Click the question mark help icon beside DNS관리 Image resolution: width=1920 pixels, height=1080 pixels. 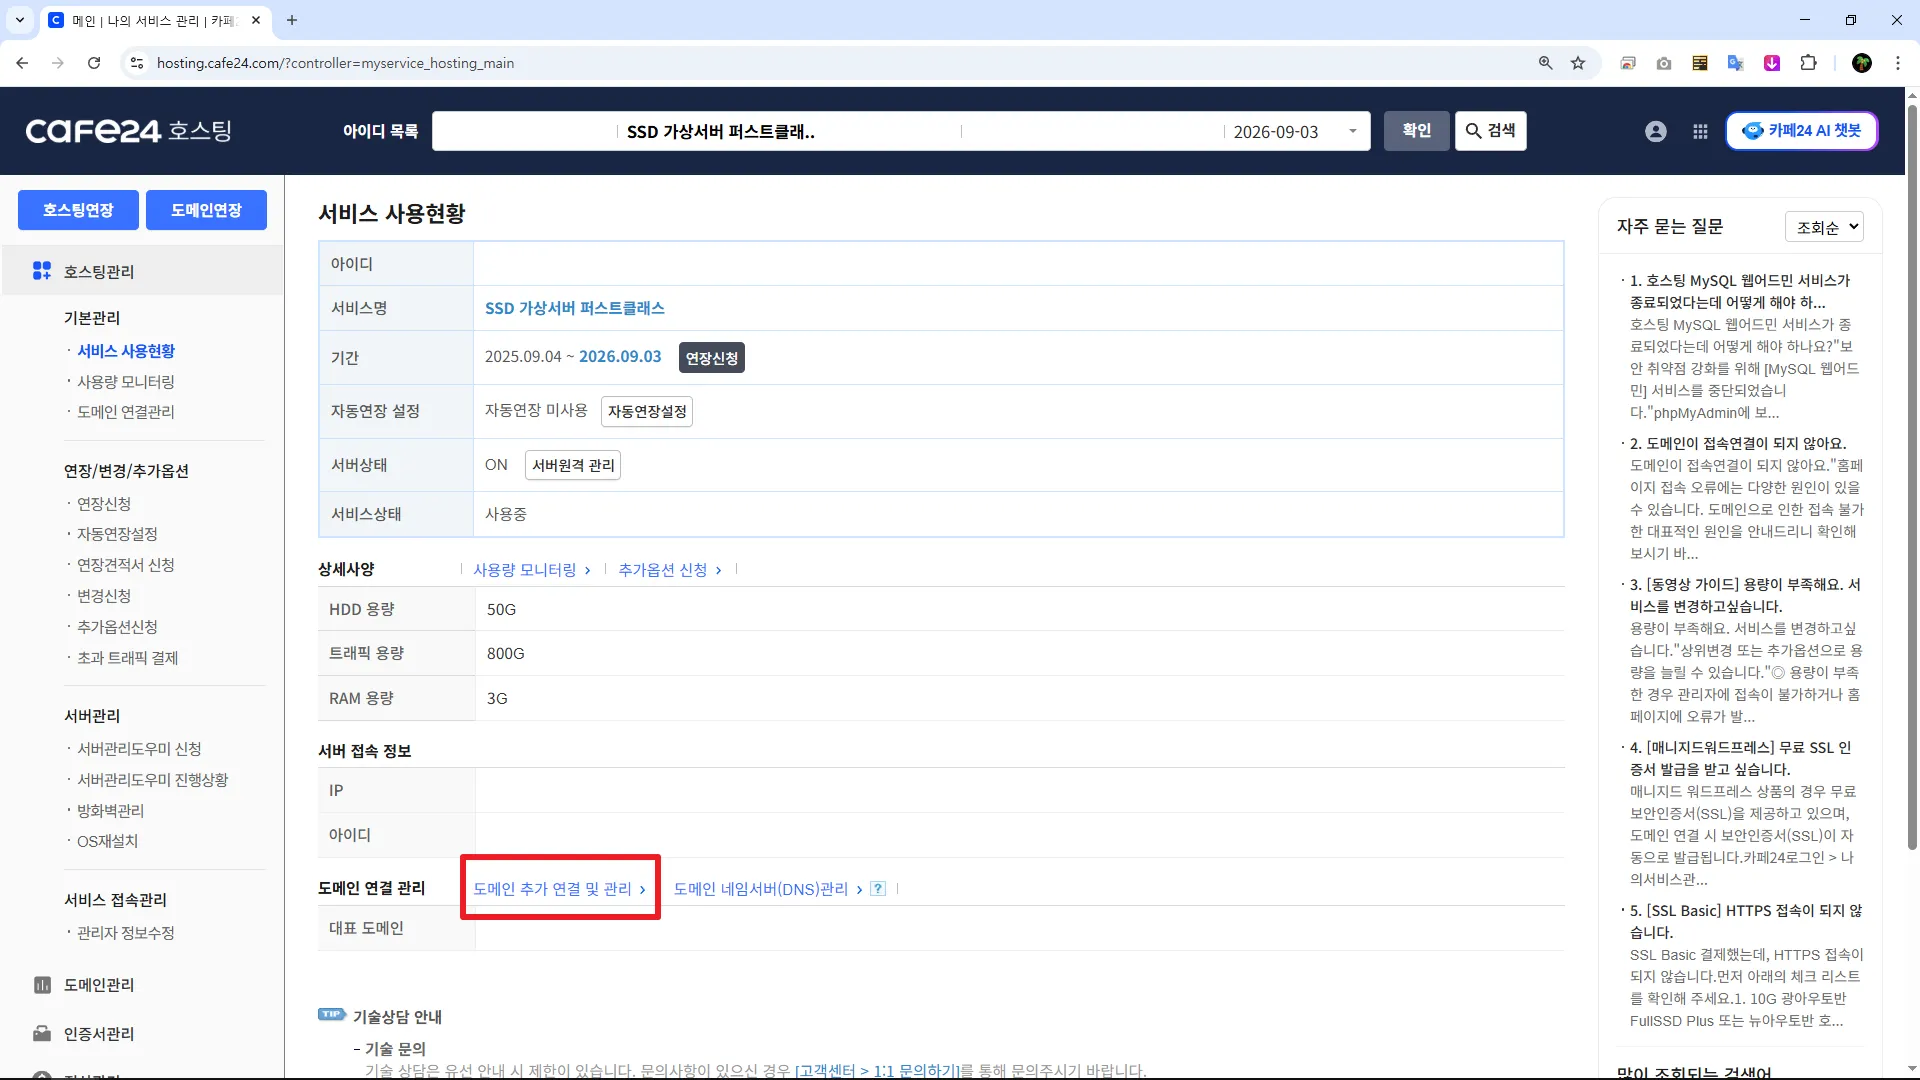[878, 889]
